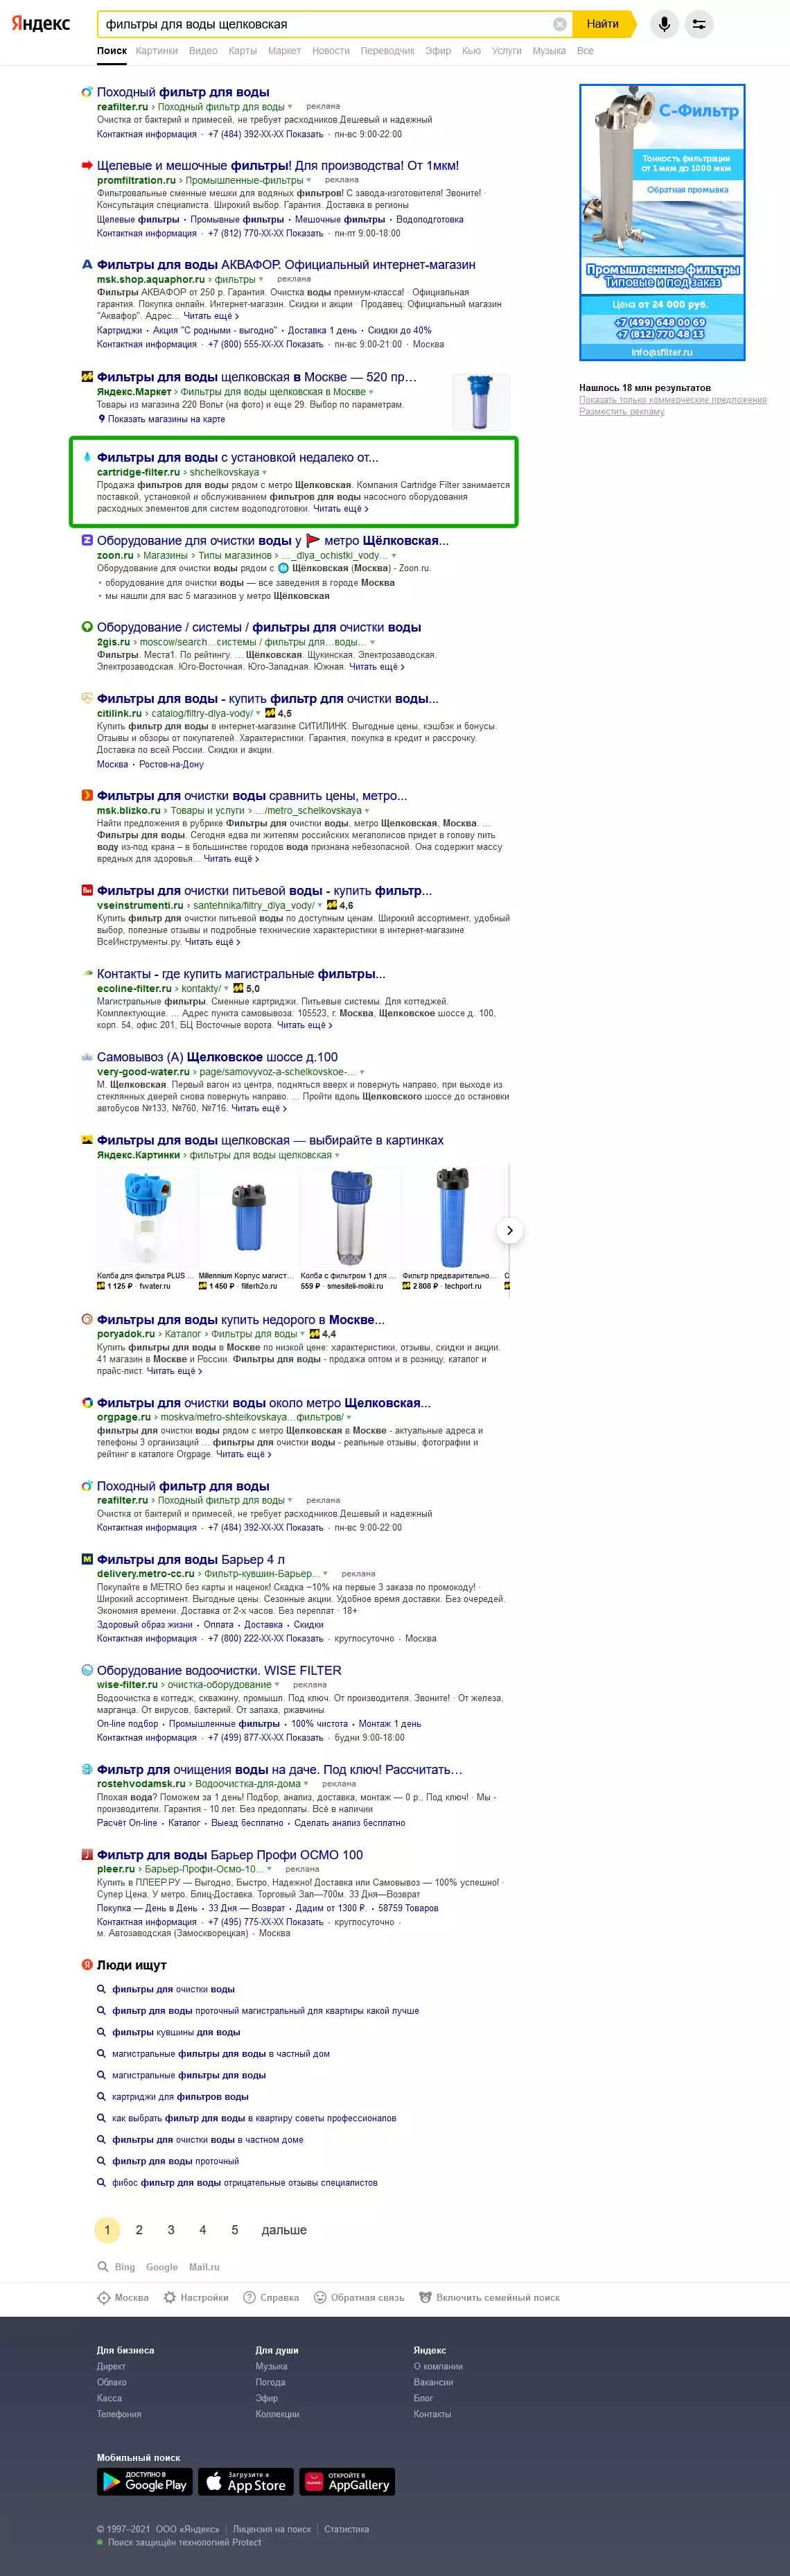Open Настройки gear at page bottom
The height and width of the screenshot is (2576, 790).
point(196,2297)
